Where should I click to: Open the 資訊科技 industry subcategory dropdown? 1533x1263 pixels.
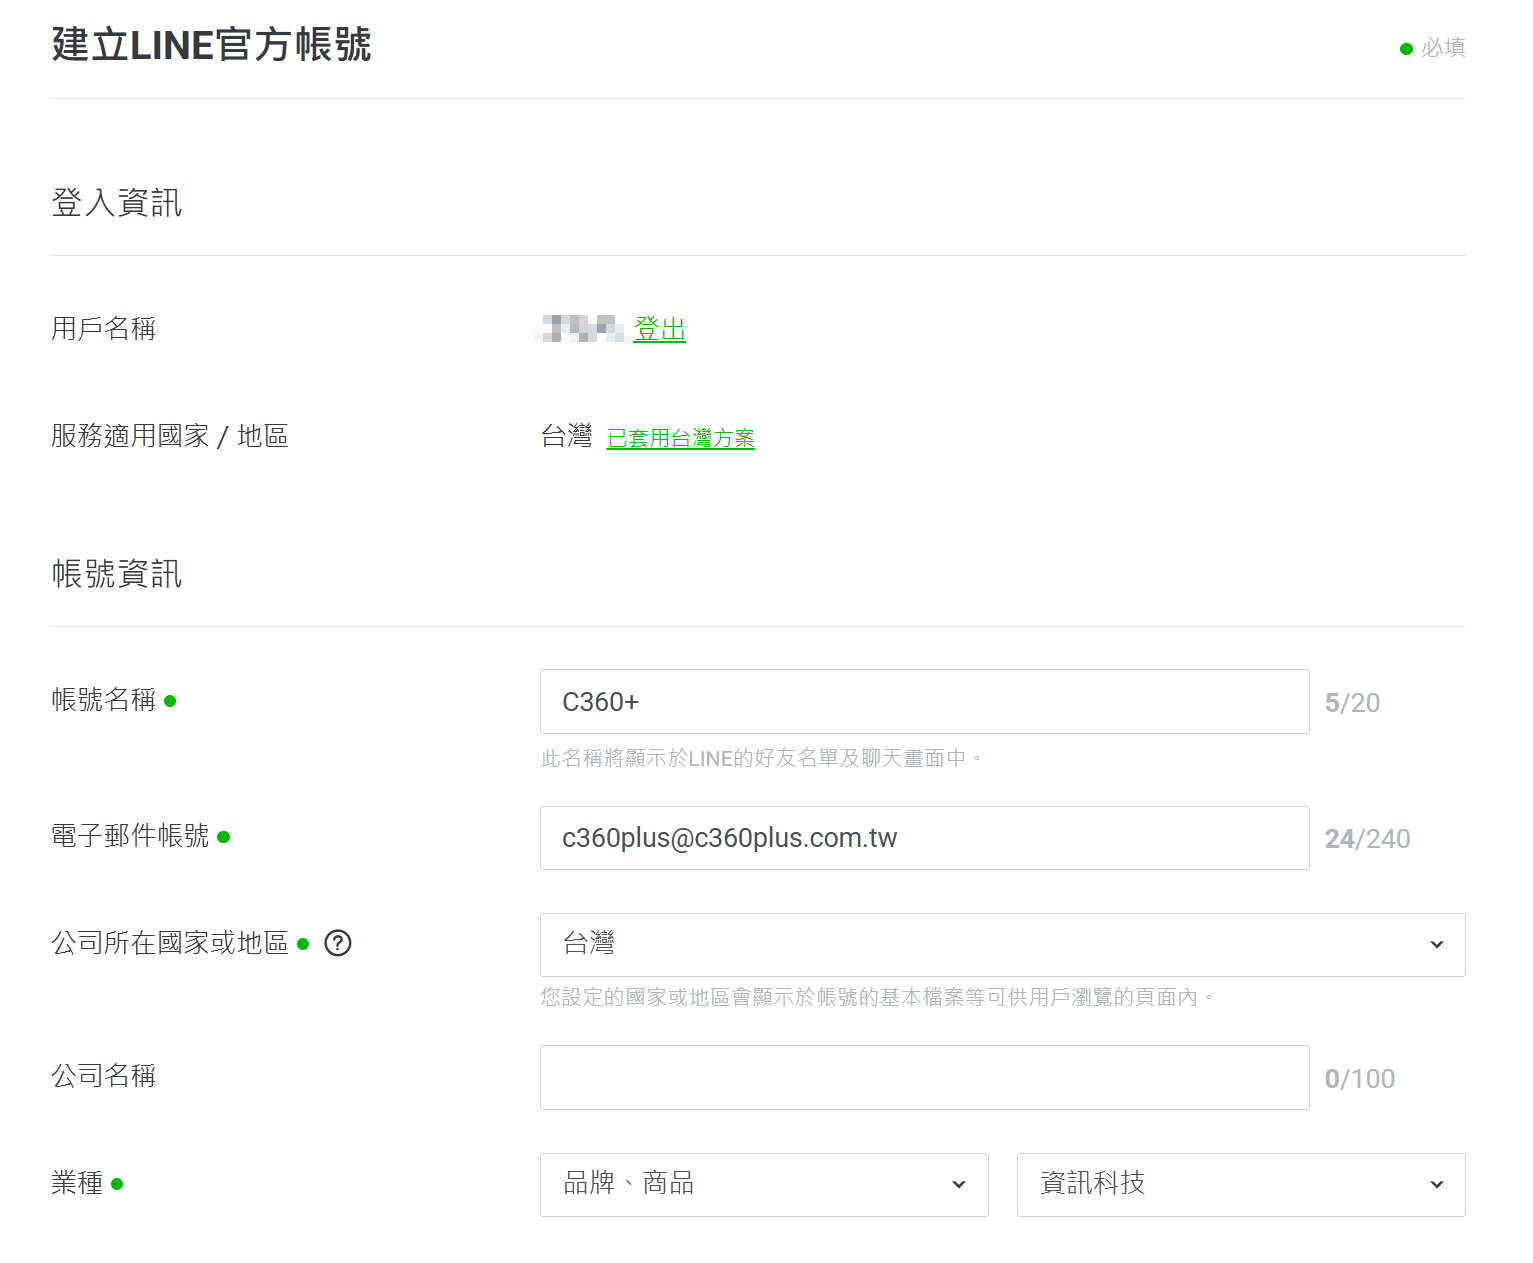pyautogui.click(x=1241, y=1185)
